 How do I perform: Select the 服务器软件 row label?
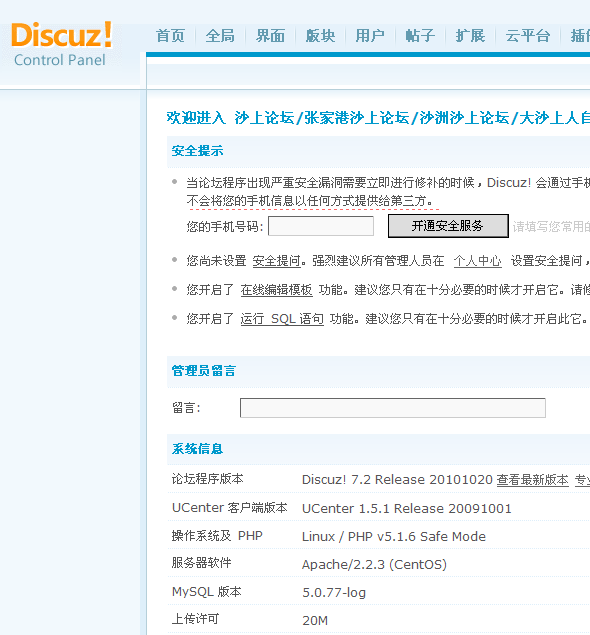(x=201, y=563)
